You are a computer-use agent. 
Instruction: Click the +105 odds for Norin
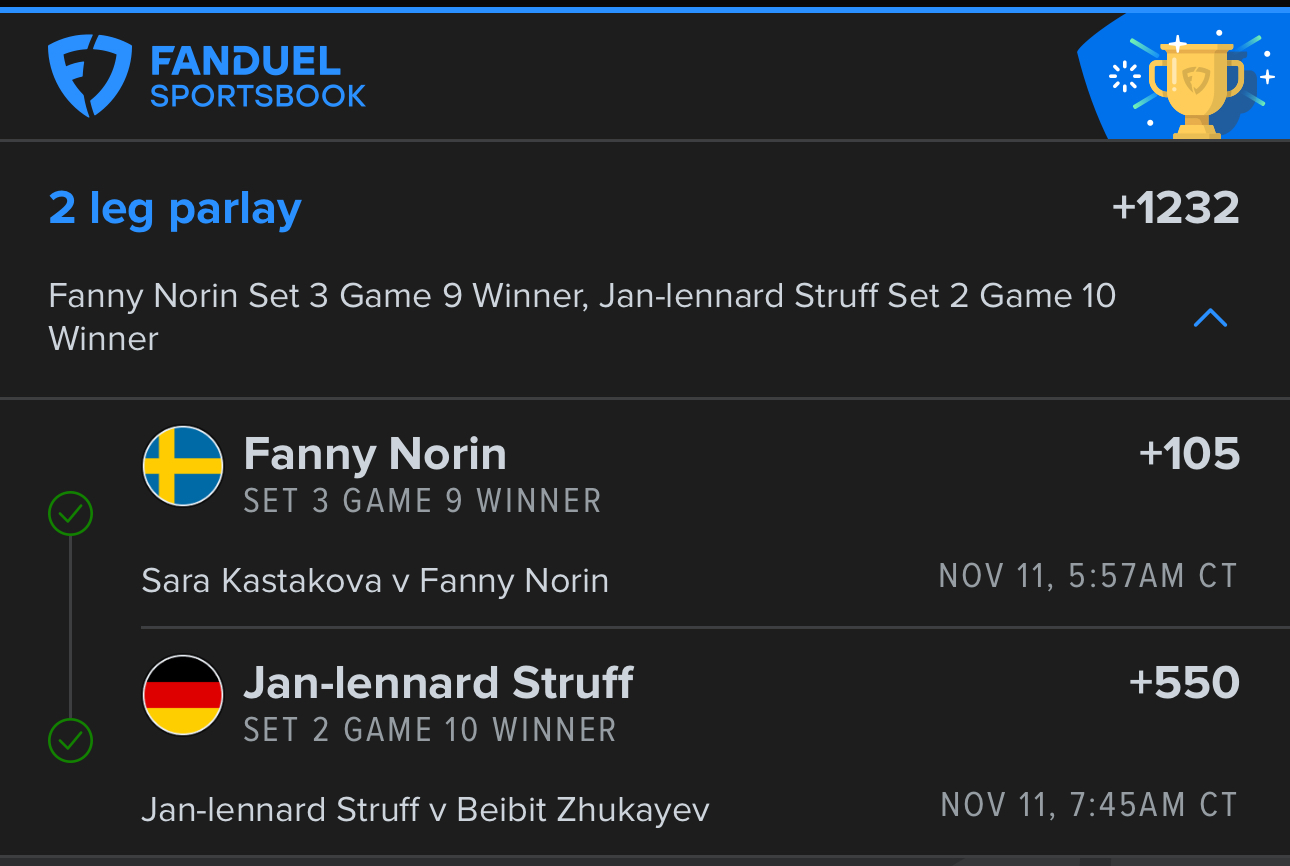point(1189,455)
